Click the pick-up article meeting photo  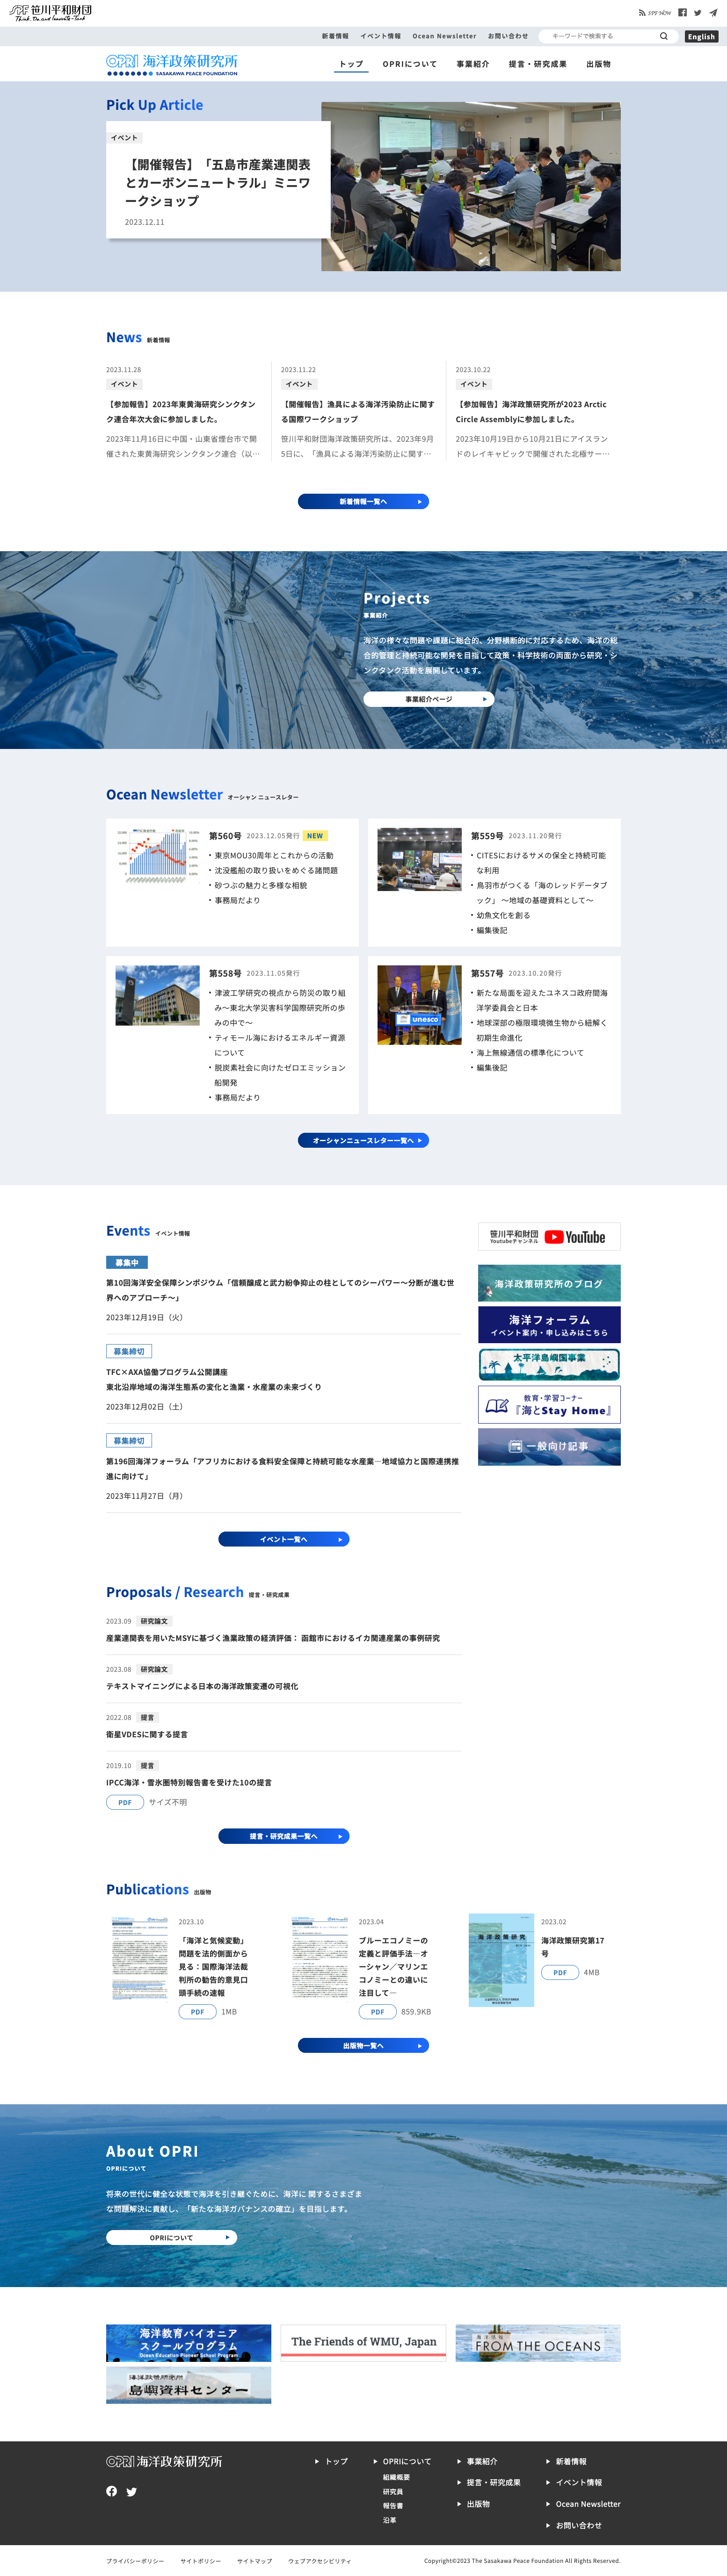click(x=471, y=186)
